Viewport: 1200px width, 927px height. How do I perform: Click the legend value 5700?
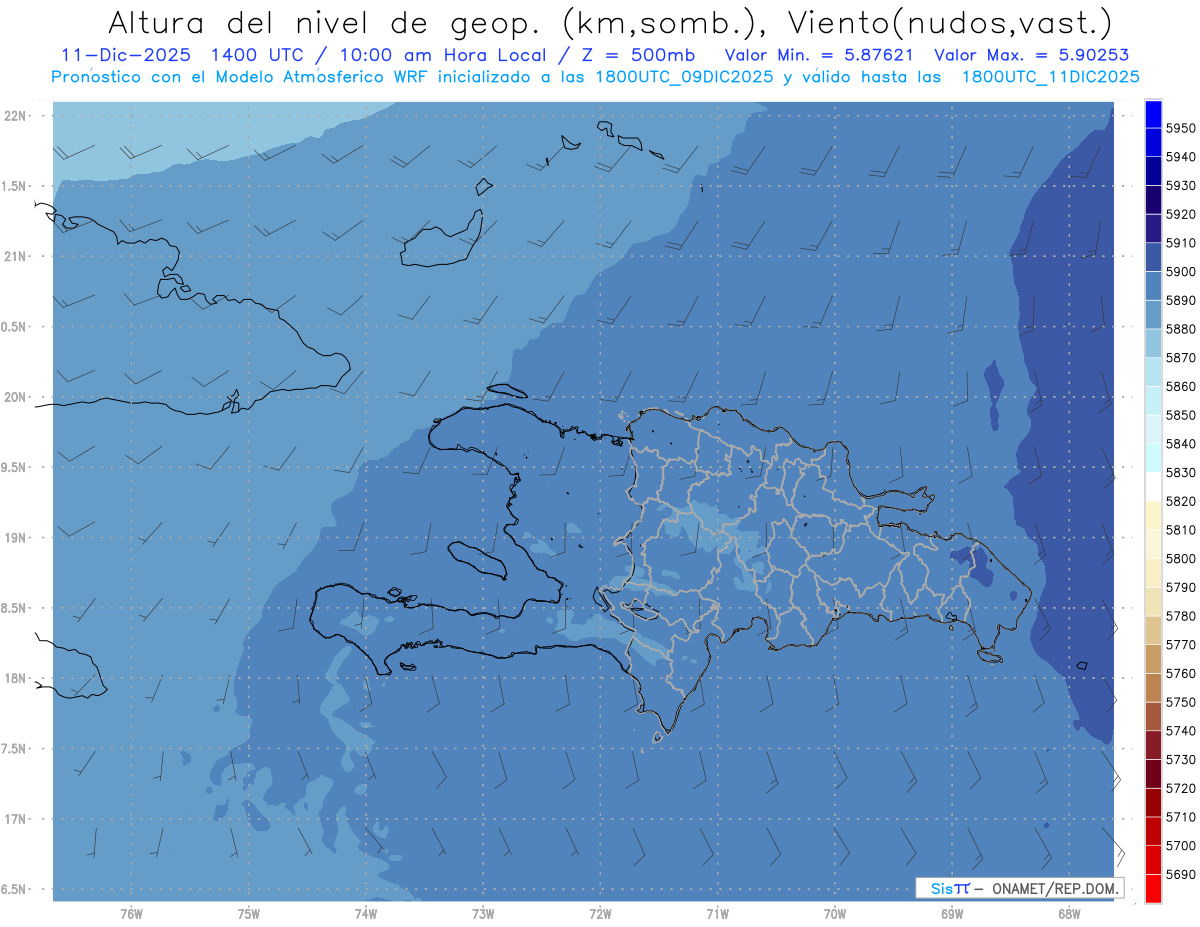tap(1181, 845)
